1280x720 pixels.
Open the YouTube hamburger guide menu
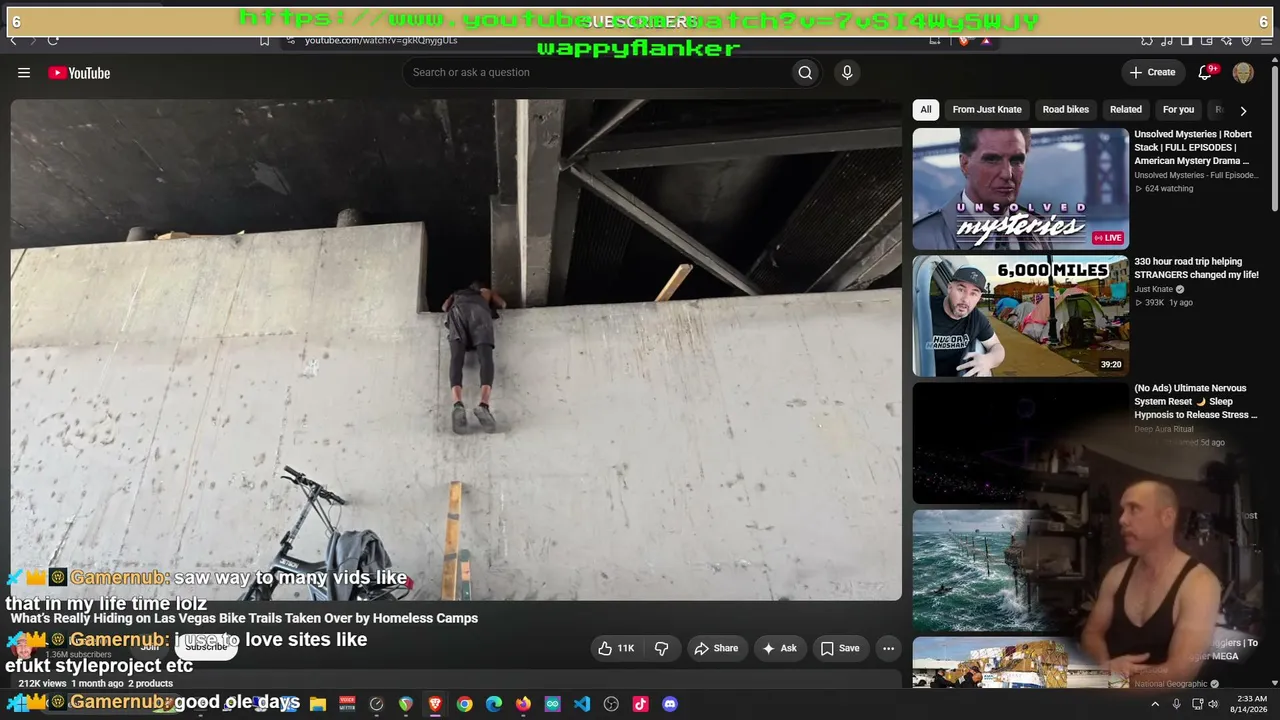pos(24,73)
